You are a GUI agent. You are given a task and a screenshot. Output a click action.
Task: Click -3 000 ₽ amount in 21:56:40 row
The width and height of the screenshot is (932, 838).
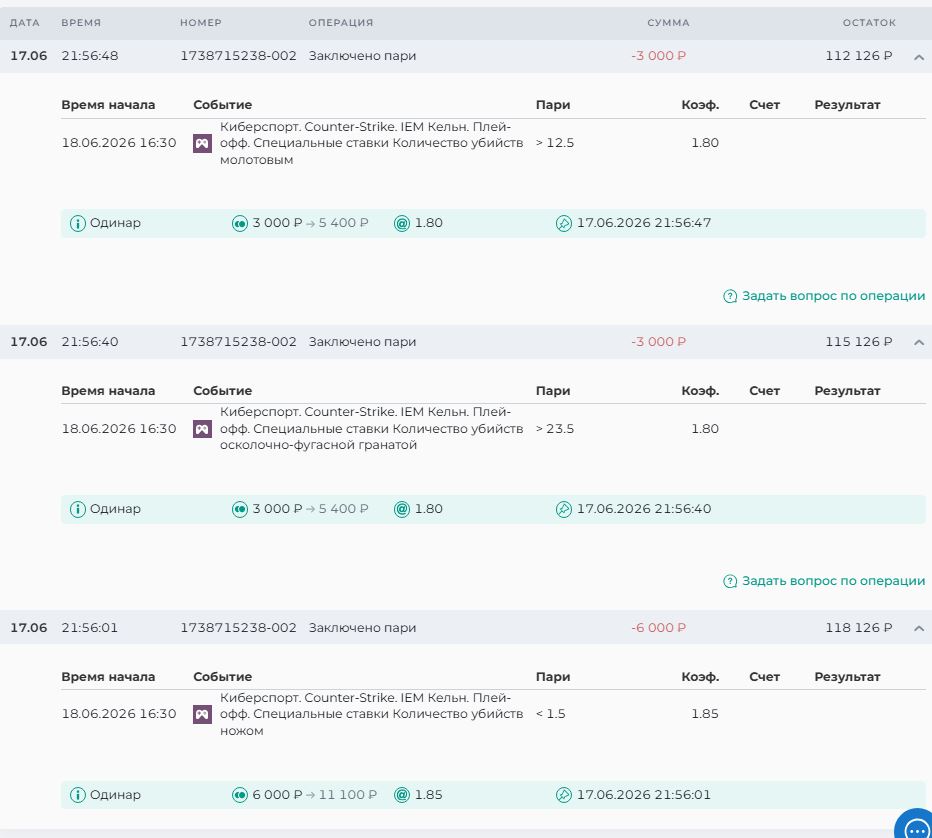(x=659, y=342)
